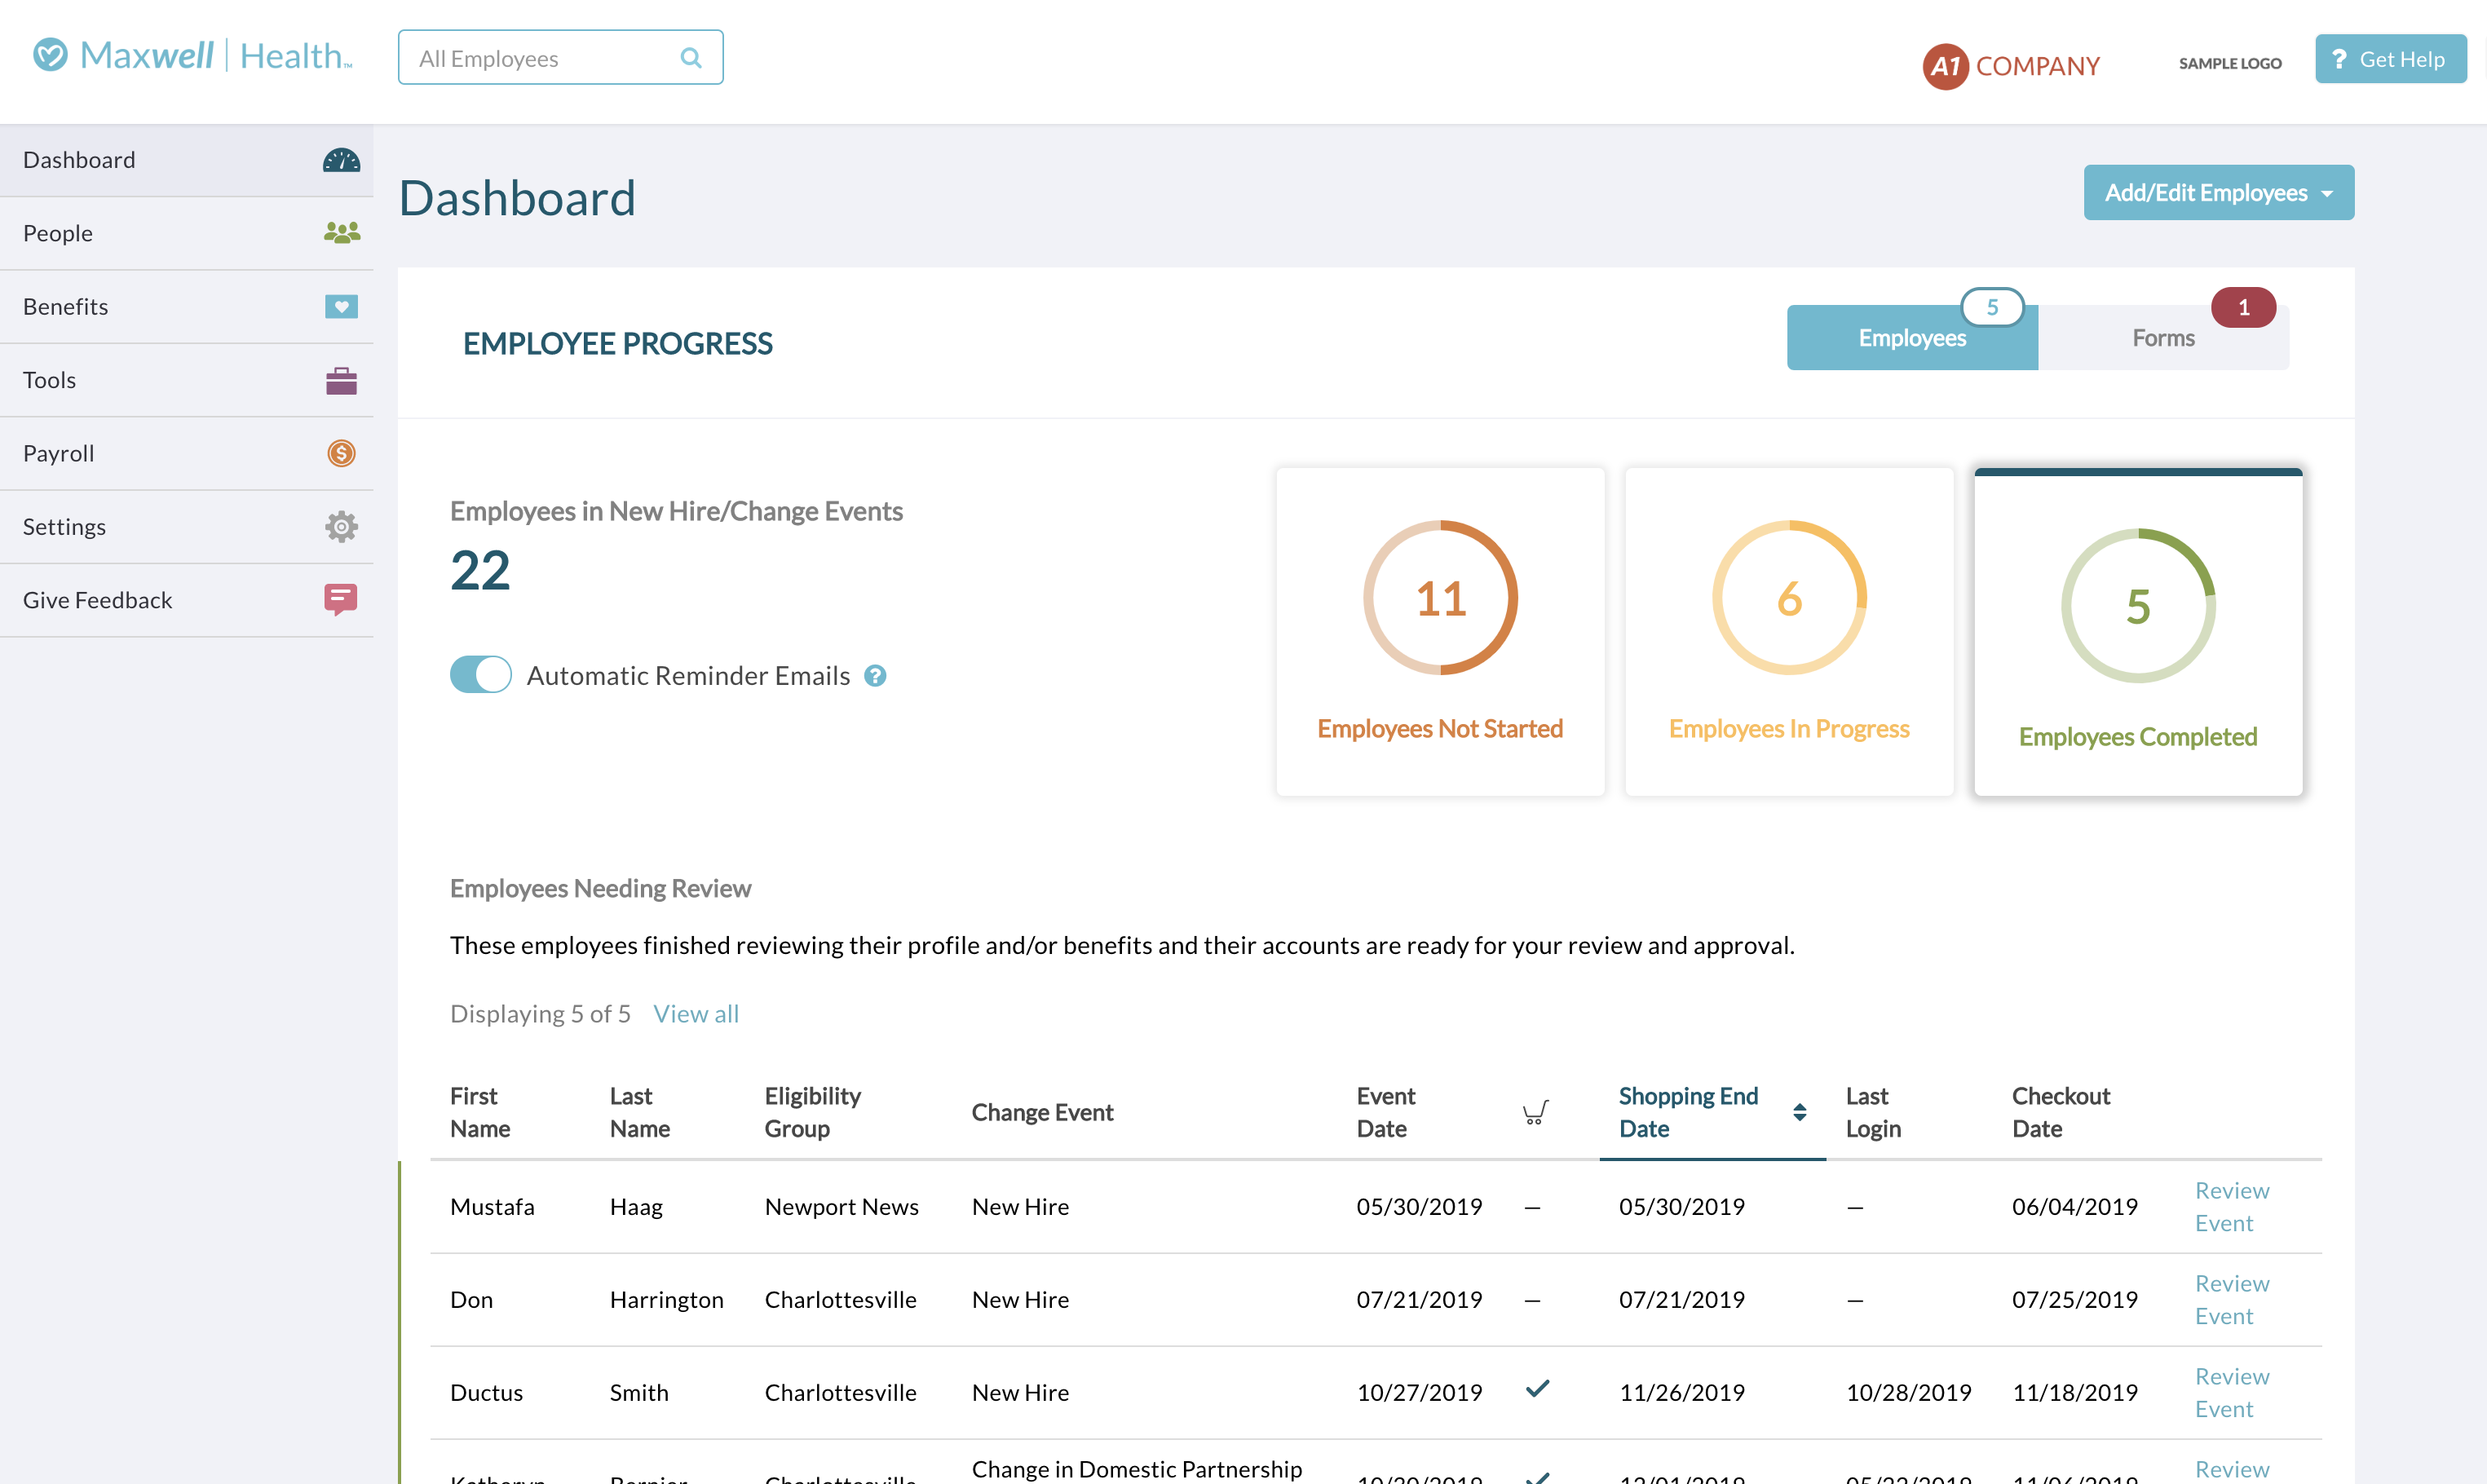Image resolution: width=2487 pixels, height=1484 pixels.
Task: Click the 6 progress ring
Action: click(1789, 598)
